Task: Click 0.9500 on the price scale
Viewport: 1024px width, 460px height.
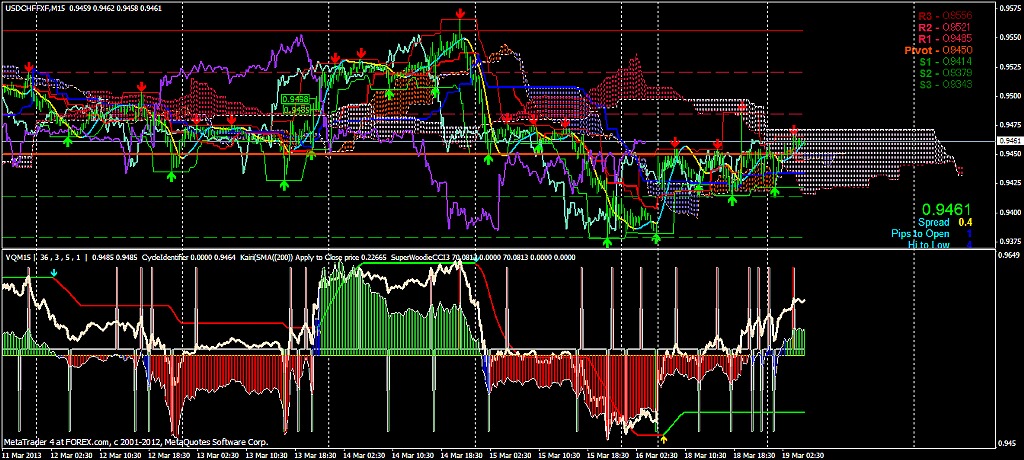Action: point(1011,95)
